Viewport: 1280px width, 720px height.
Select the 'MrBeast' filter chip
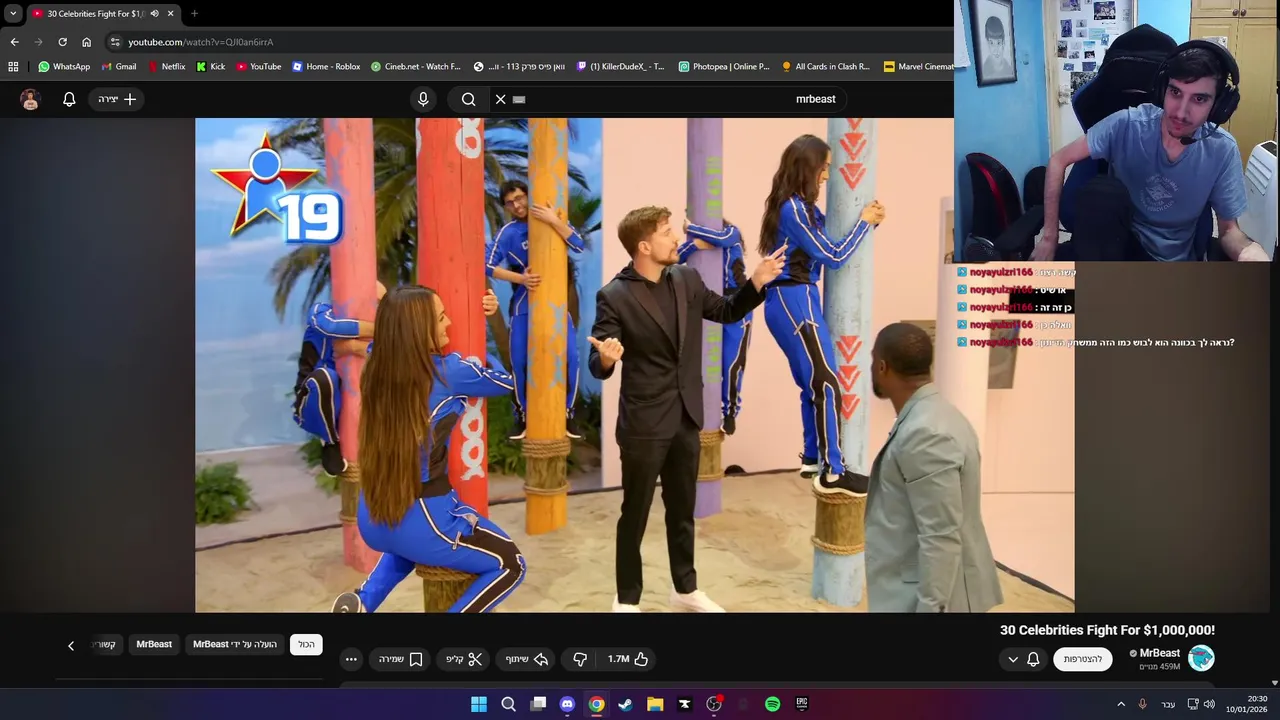pos(154,645)
